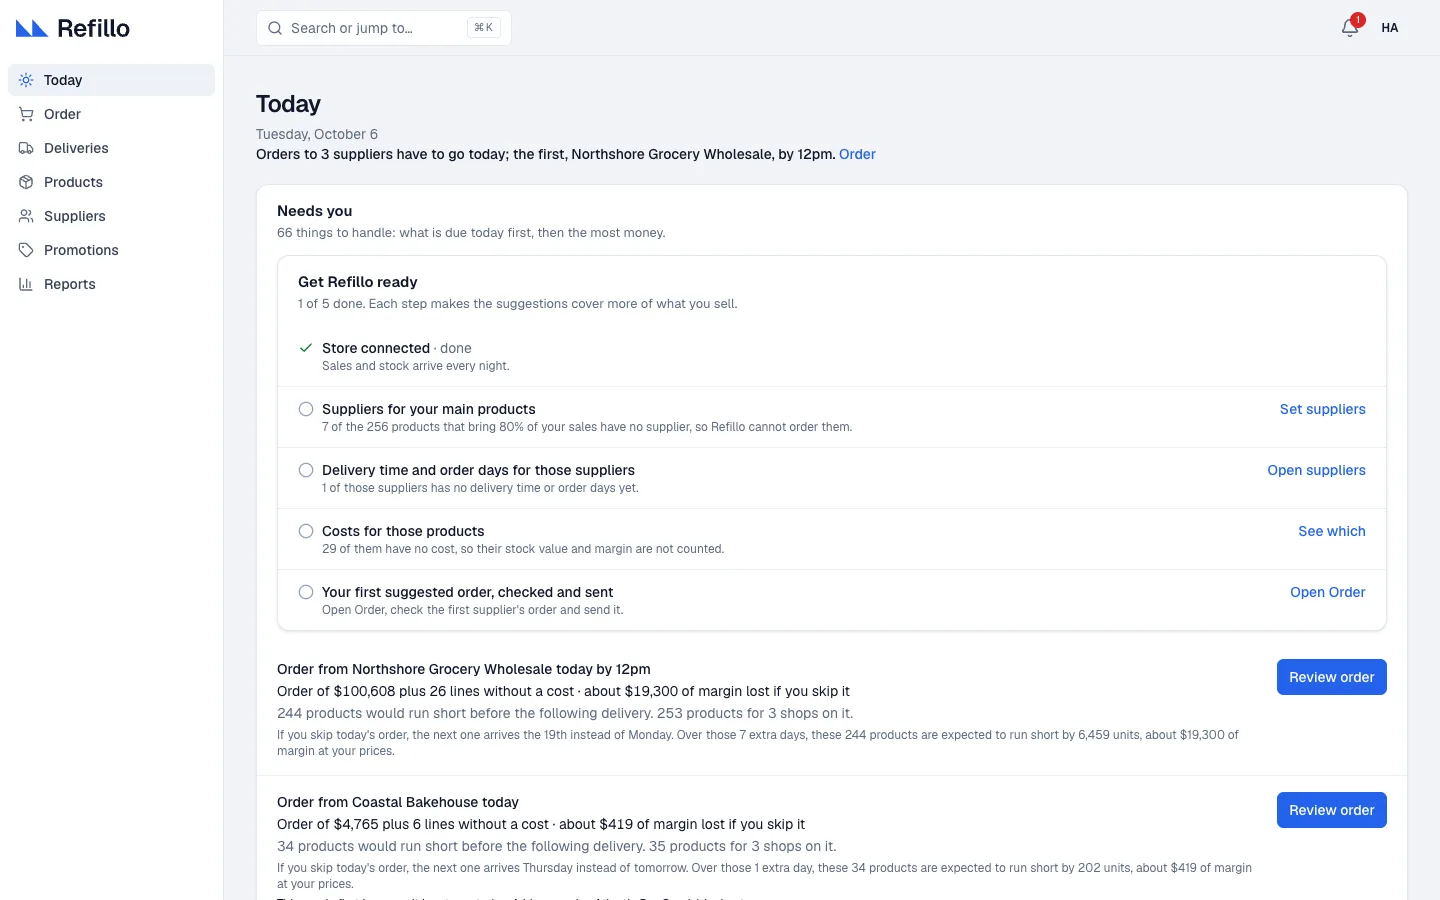Click the date Tuesday, October 6
The image size is (1440, 900).
(x=317, y=134)
